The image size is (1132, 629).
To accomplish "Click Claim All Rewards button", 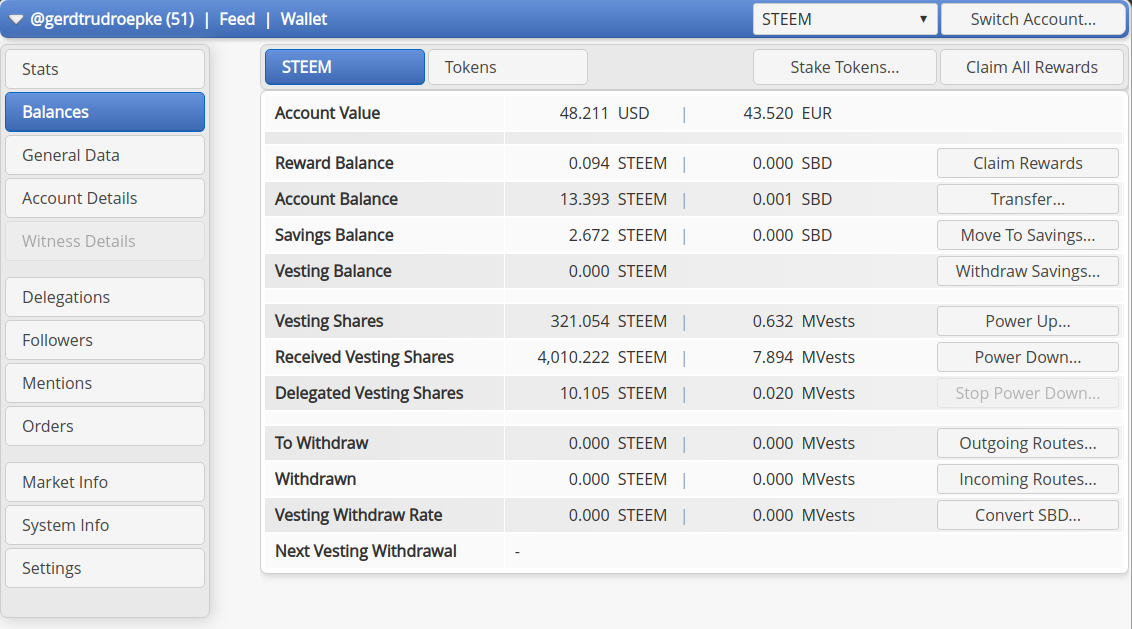I will click(x=1032, y=67).
